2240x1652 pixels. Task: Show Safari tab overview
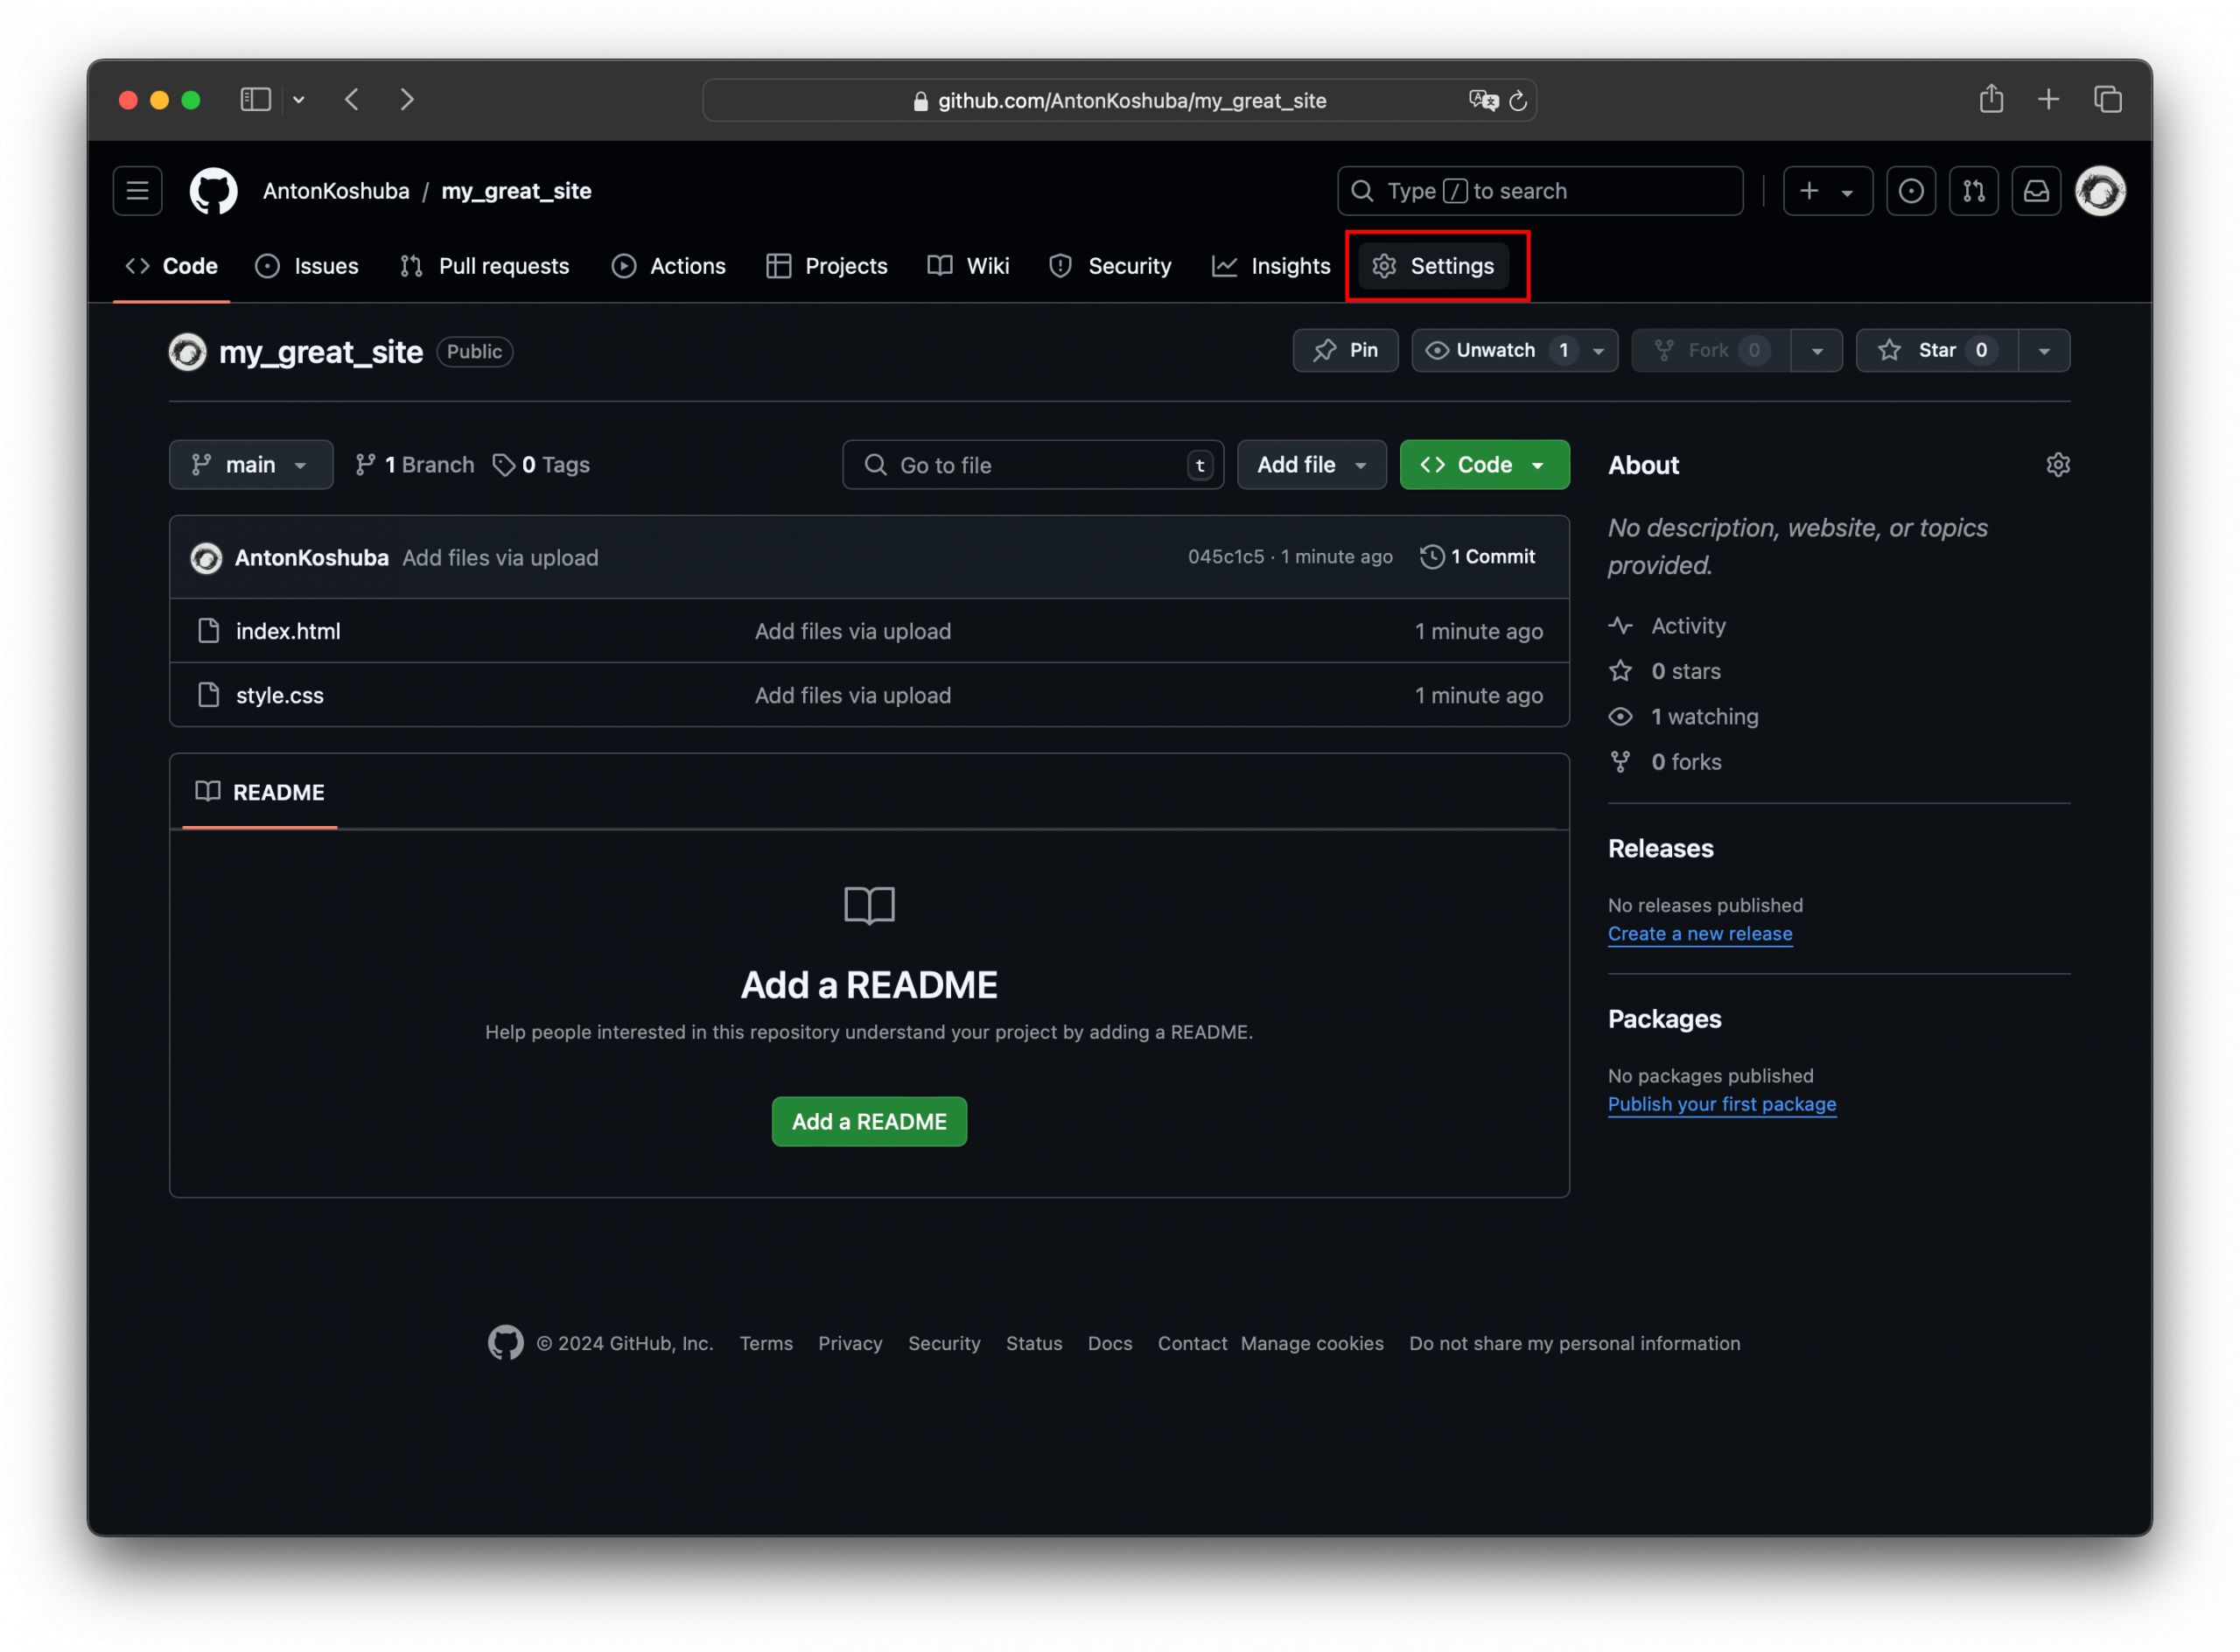(x=2107, y=99)
